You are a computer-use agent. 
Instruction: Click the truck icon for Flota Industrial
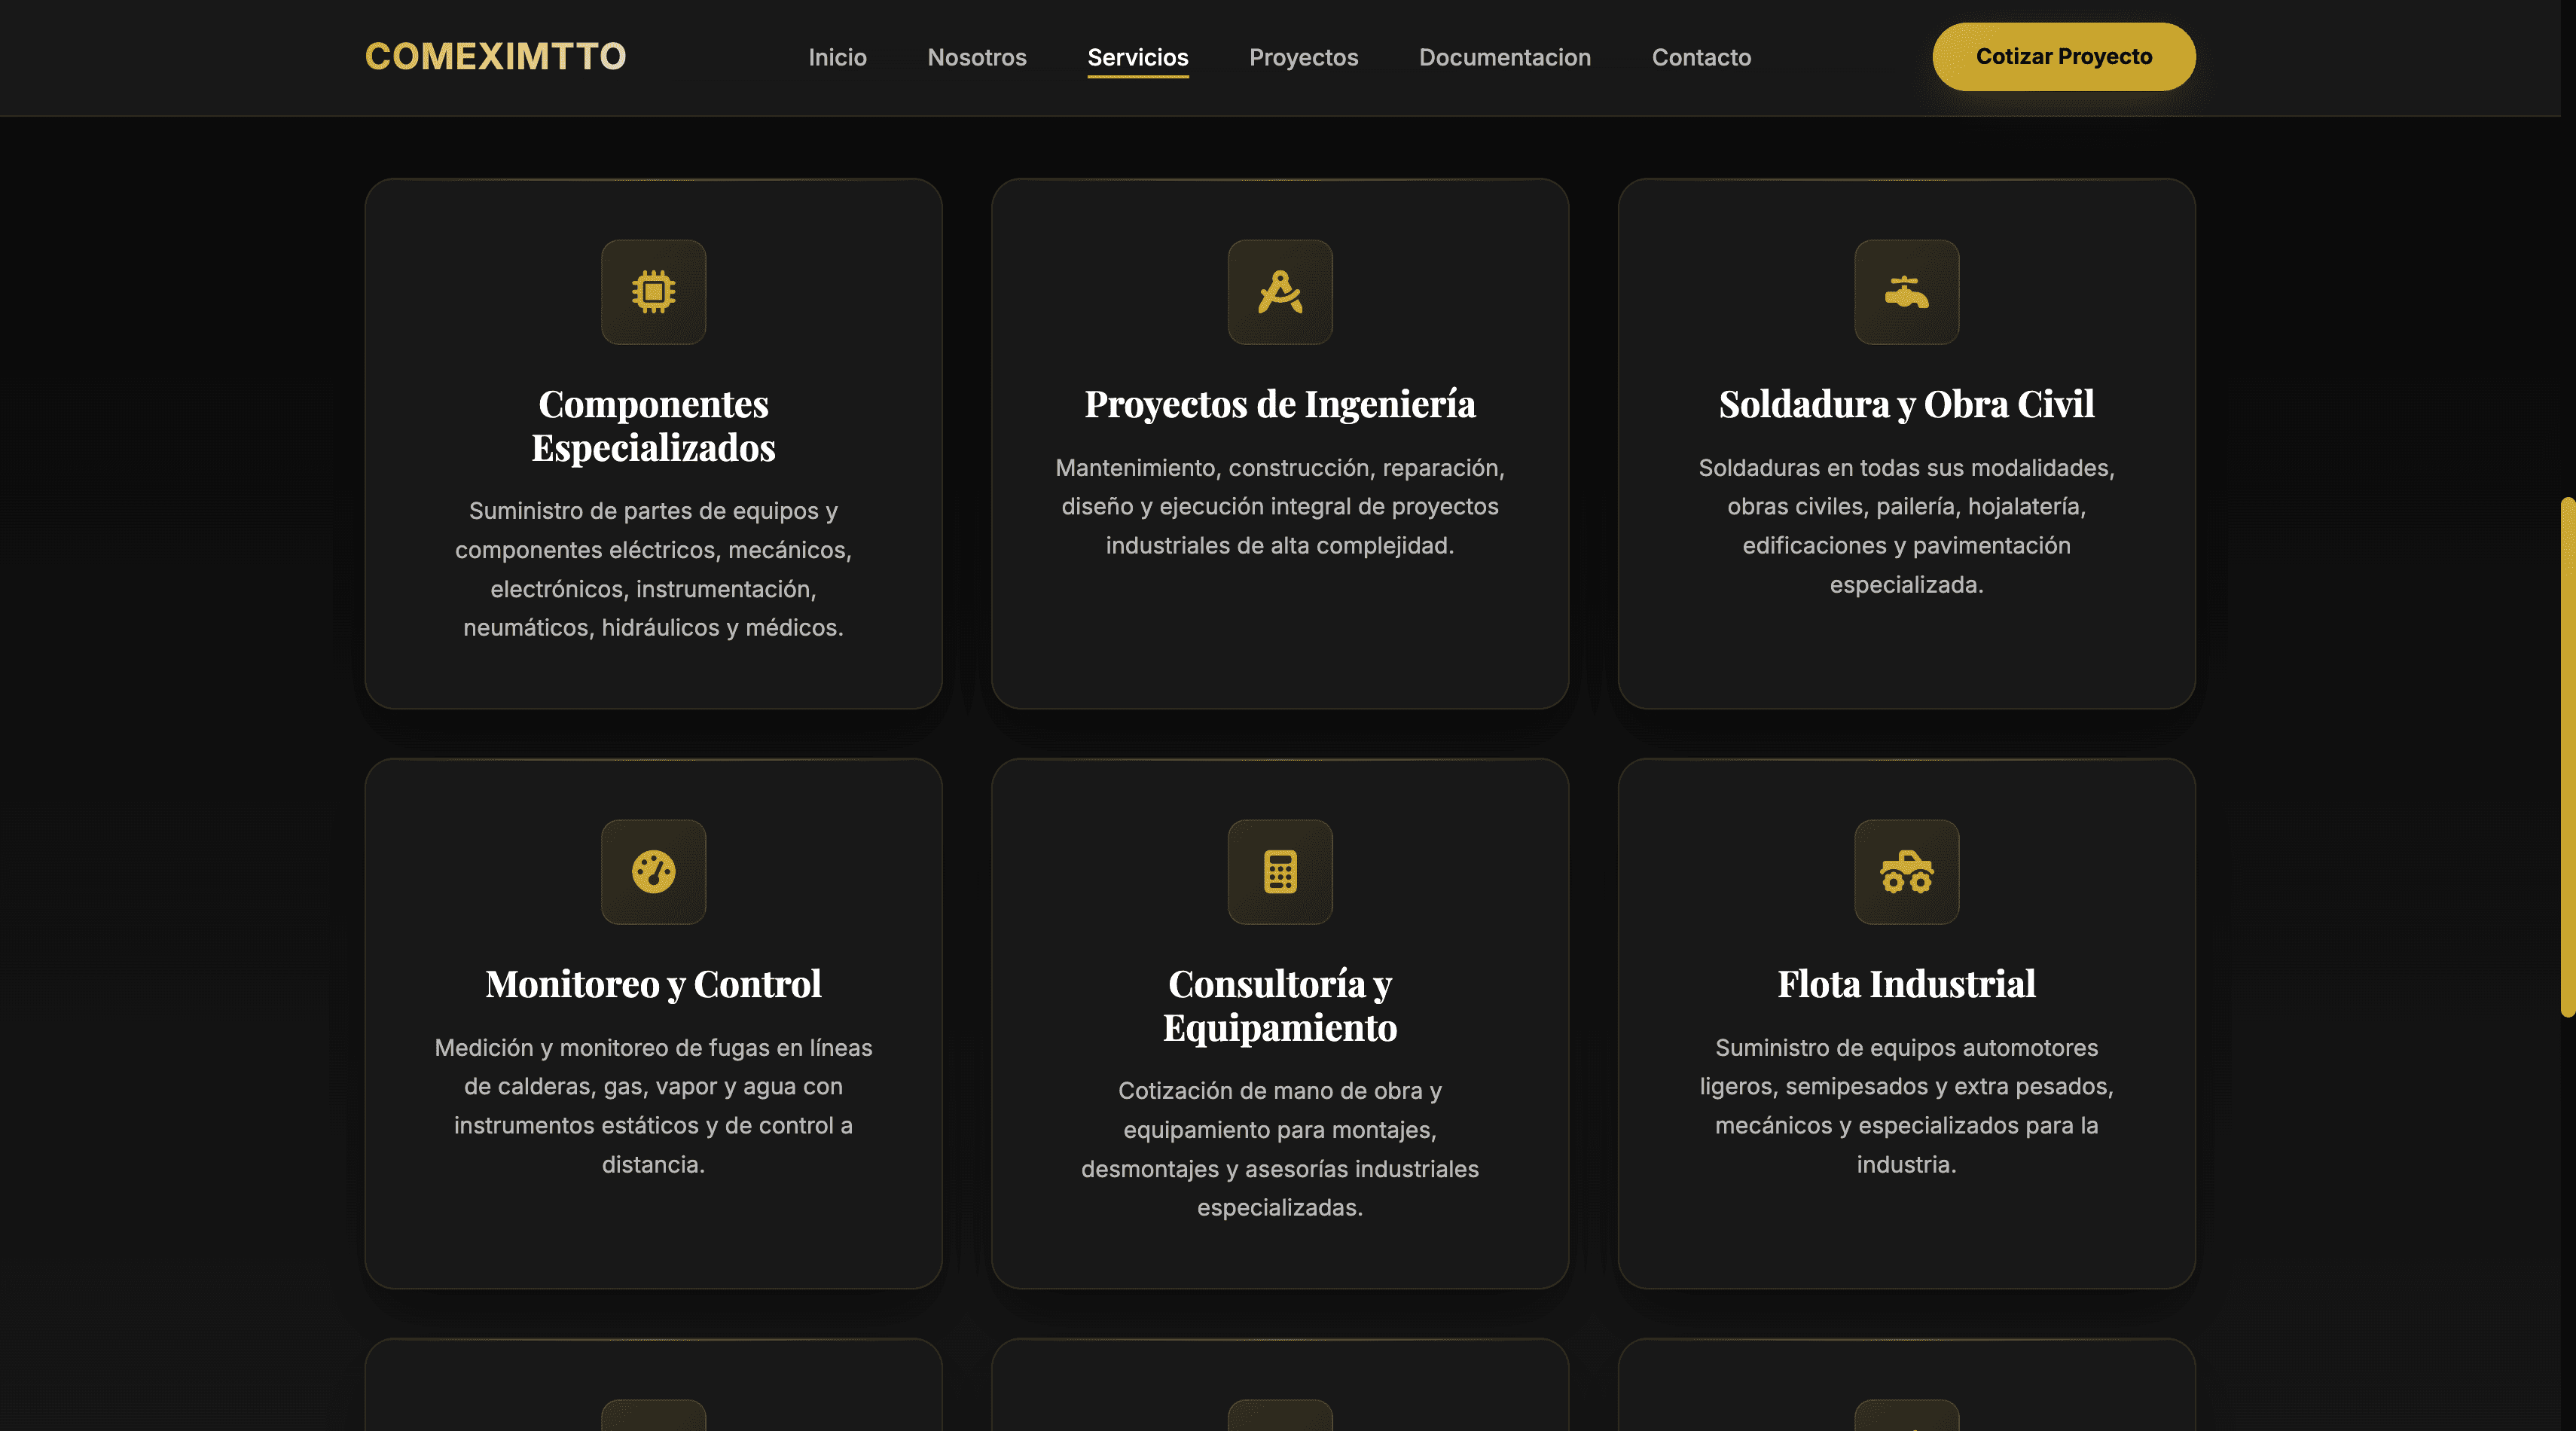pyautogui.click(x=1906, y=872)
